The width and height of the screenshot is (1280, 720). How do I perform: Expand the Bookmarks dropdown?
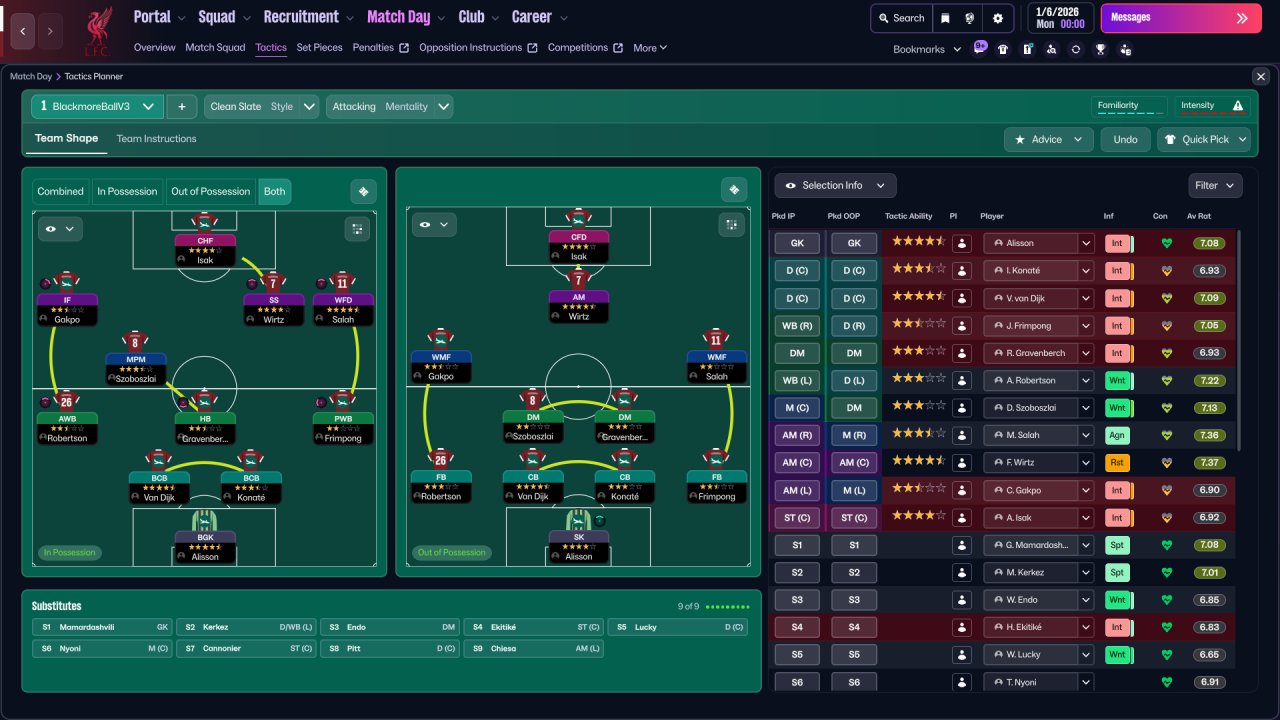(x=927, y=49)
